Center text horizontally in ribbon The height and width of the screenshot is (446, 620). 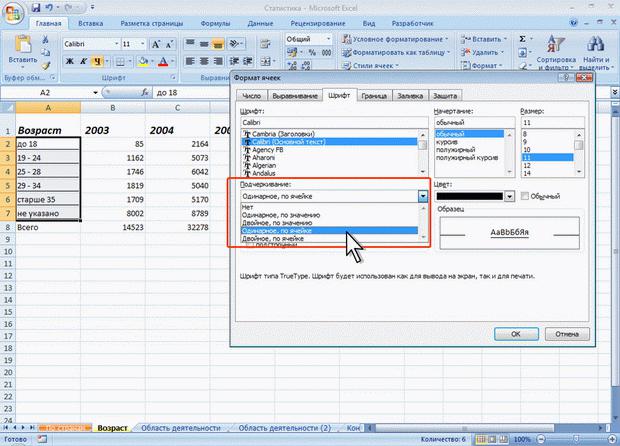pyautogui.click(x=204, y=61)
